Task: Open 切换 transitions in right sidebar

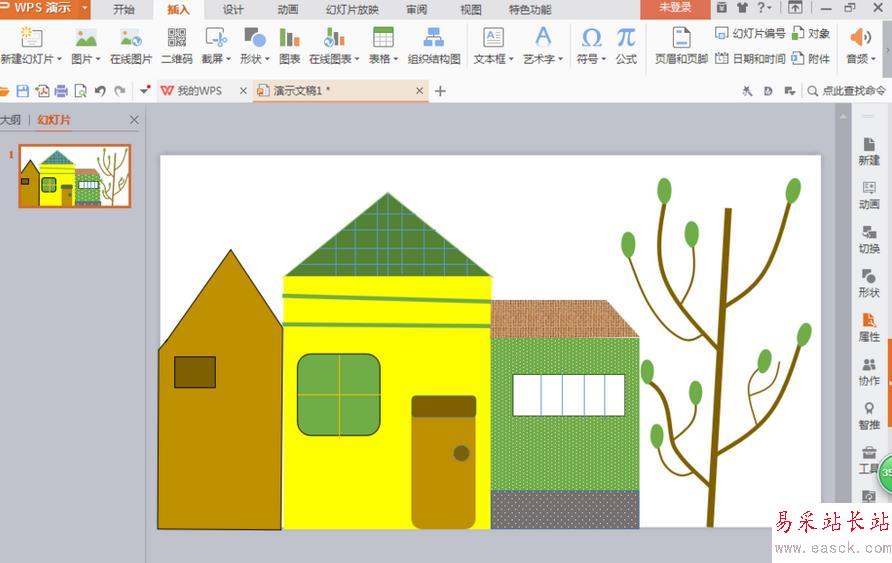Action: (869, 239)
